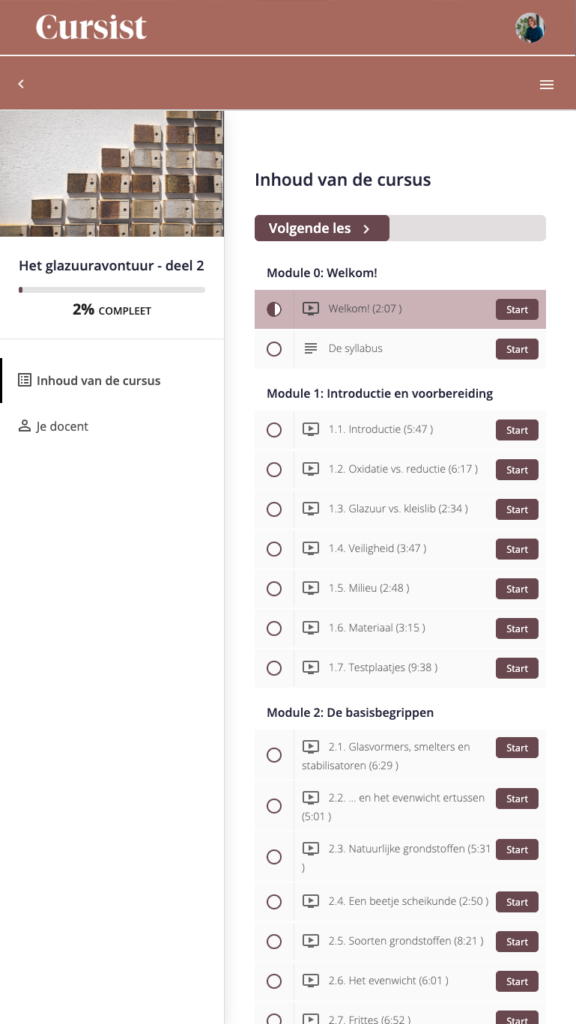Open the profile avatar in the header
This screenshot has height=1024, width=576.
click(531, 28)
